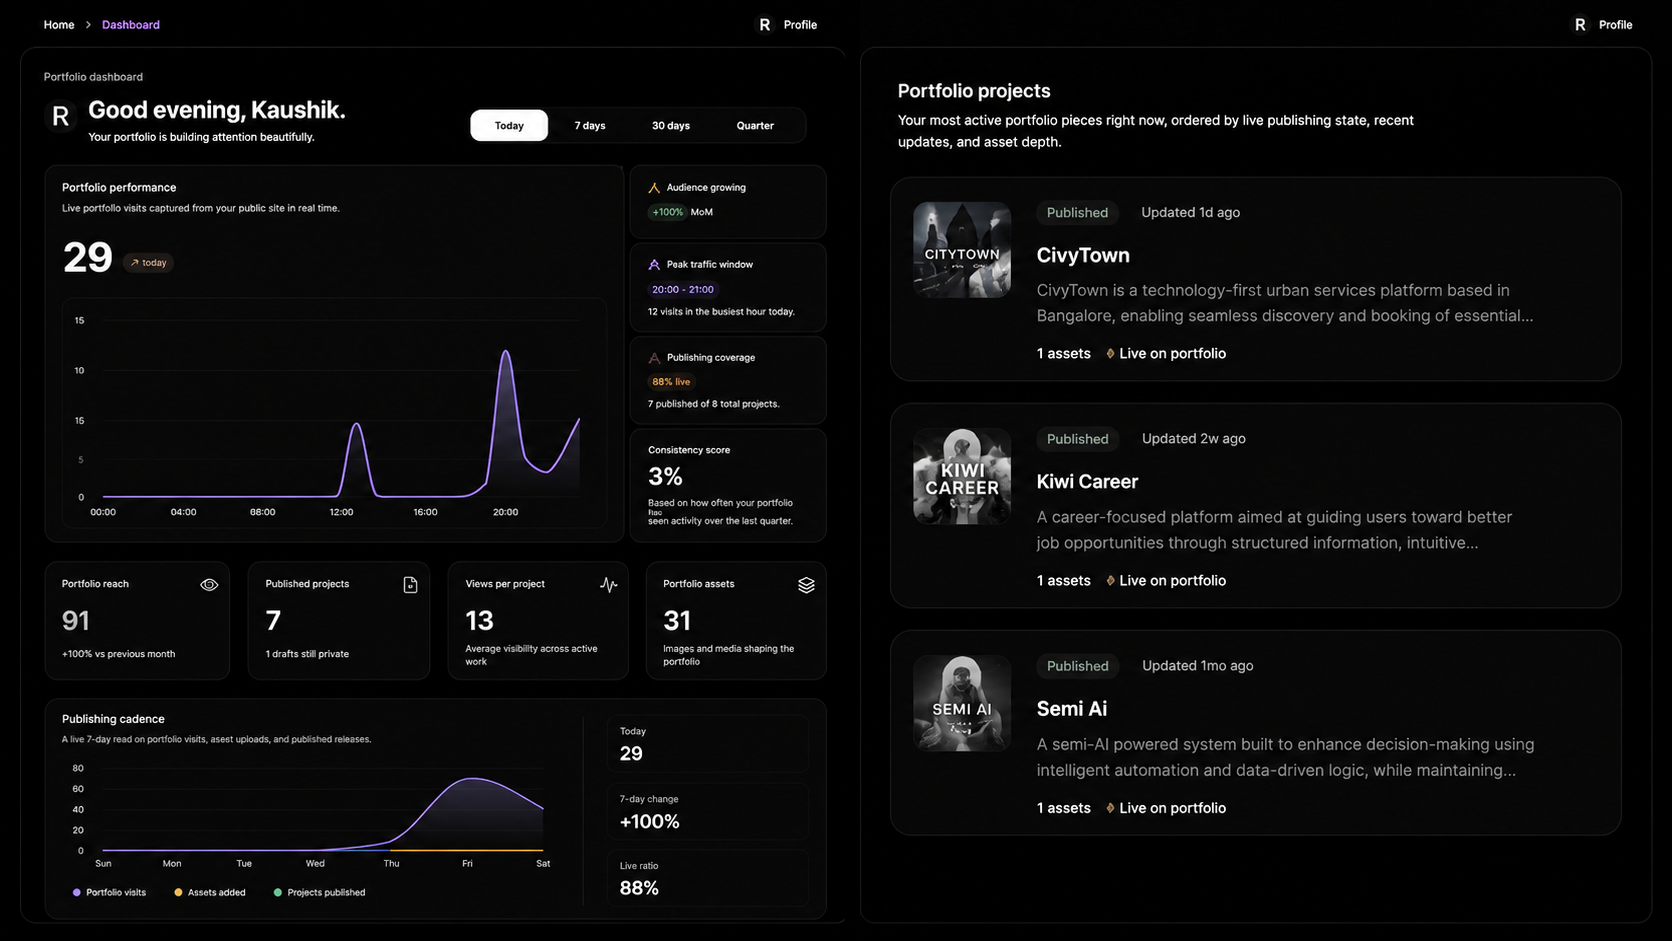1672x941 pixels.
Task: Click '1 assets' under CivyTown
Action: tap(1063, 353)
